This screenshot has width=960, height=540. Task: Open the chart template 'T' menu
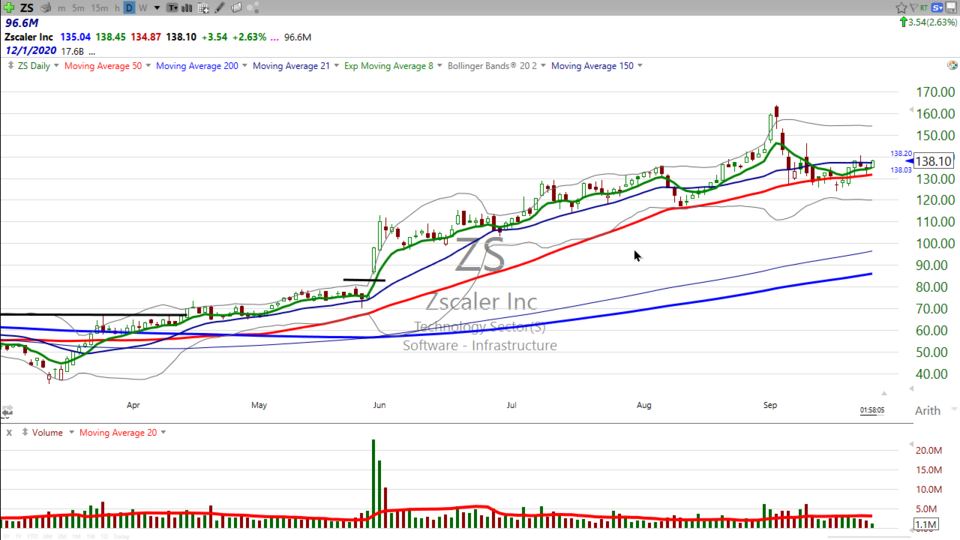tap(173, 8)
